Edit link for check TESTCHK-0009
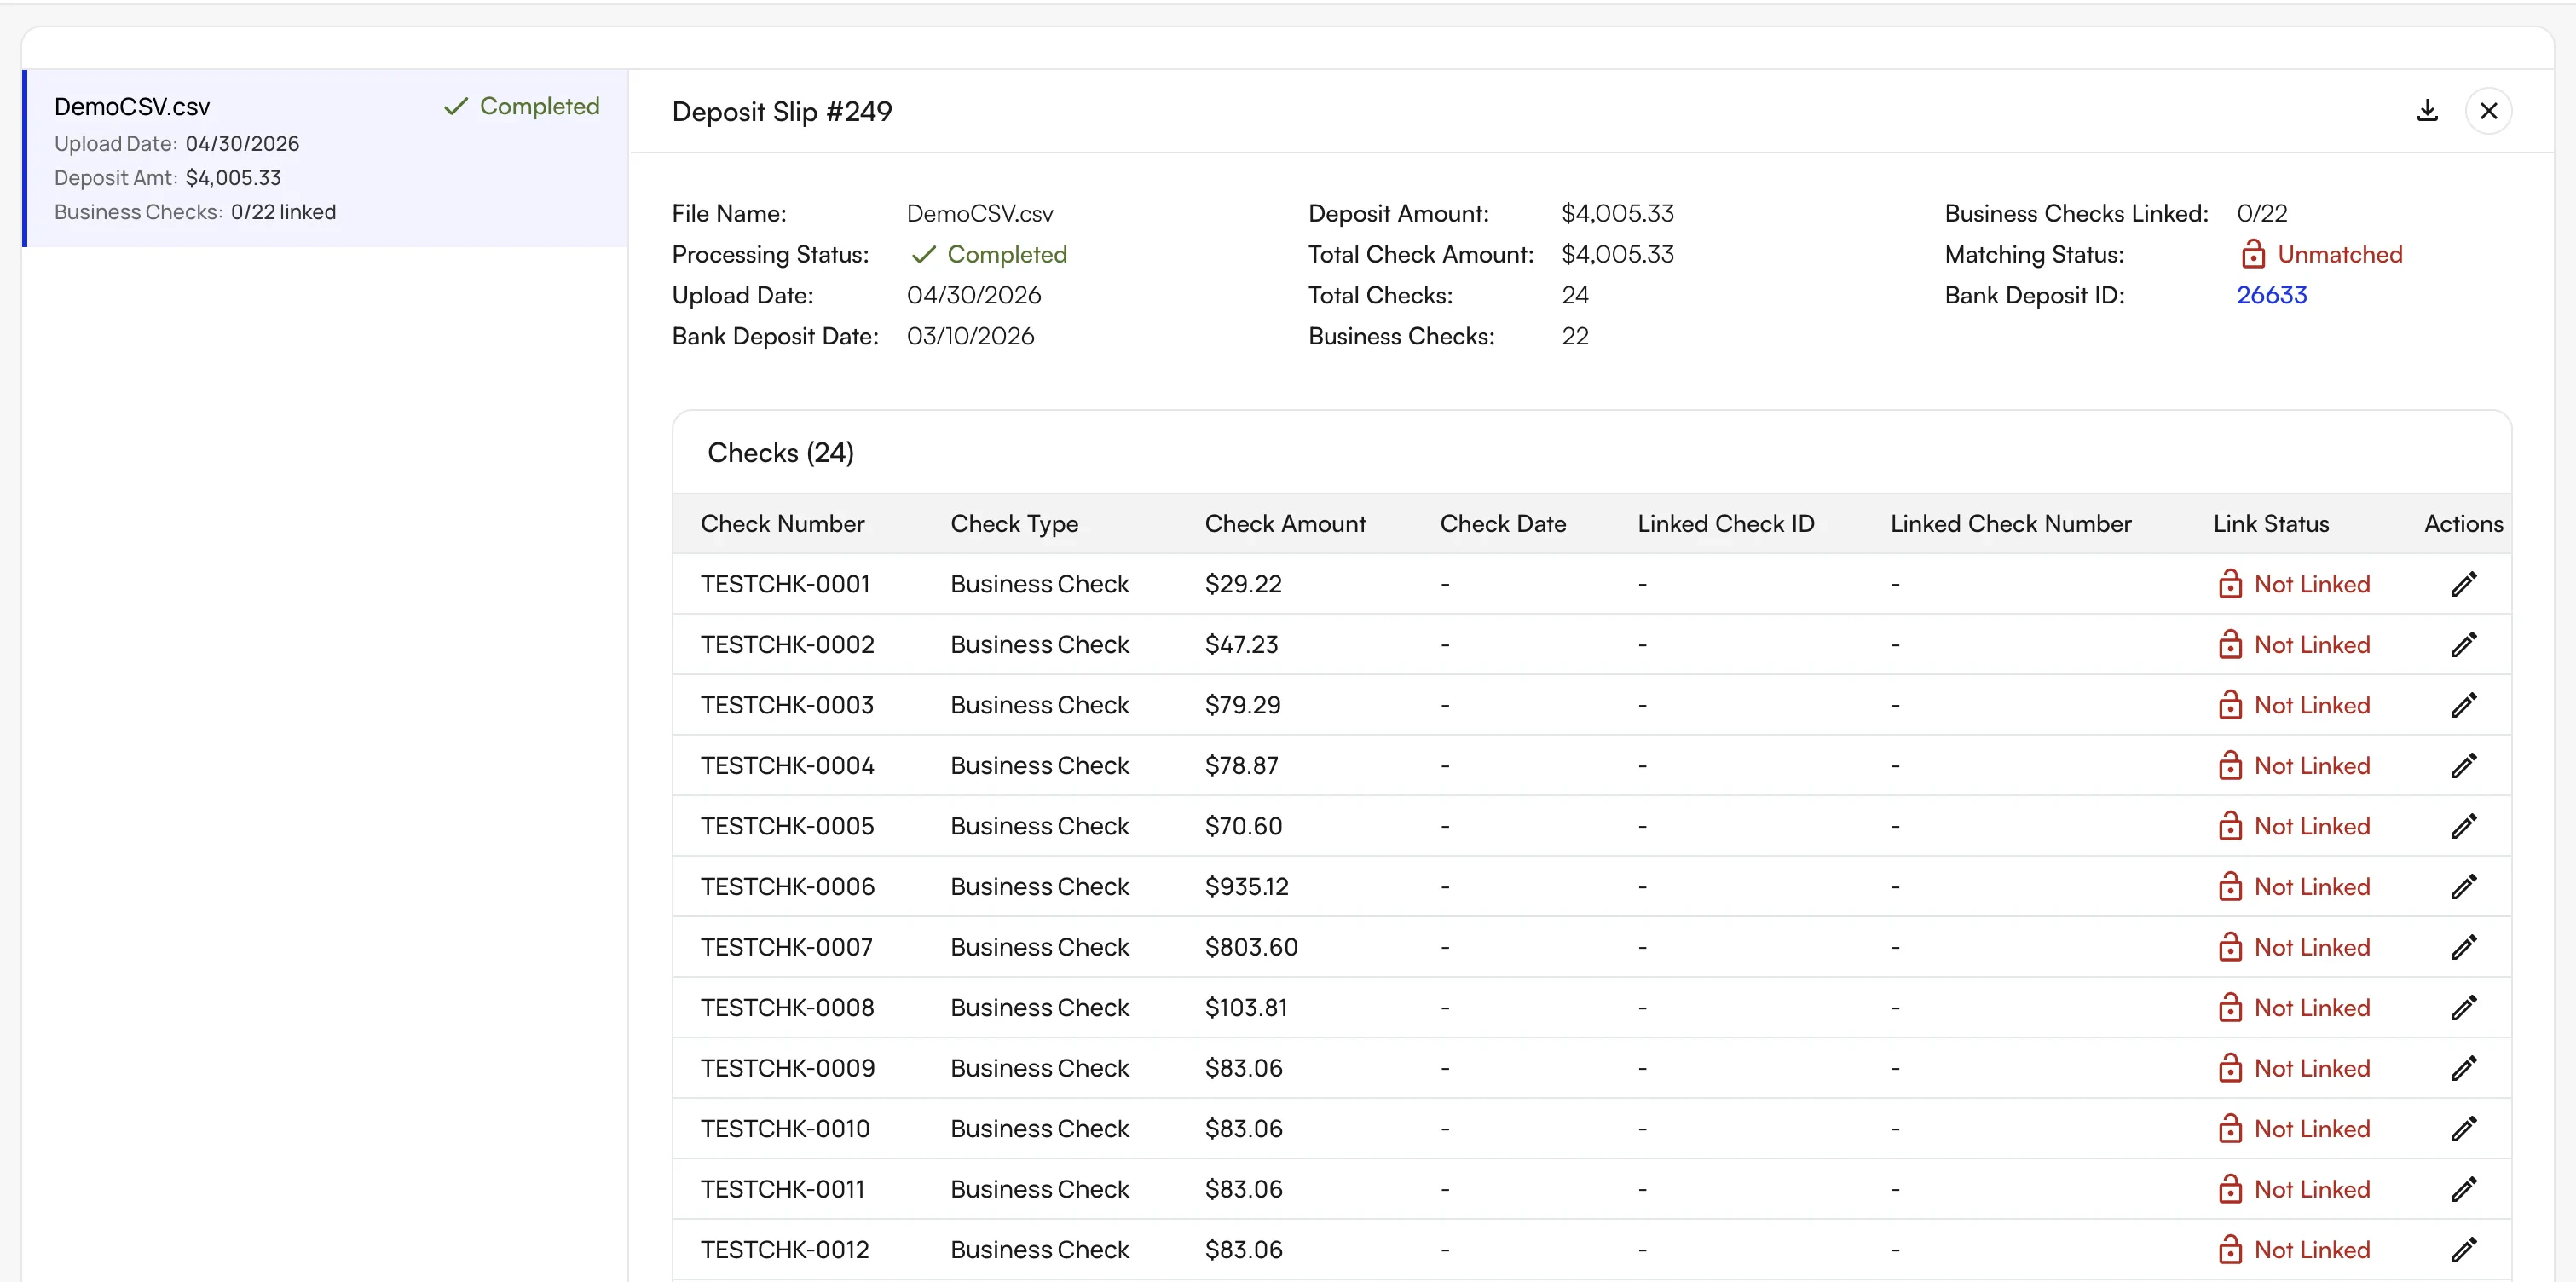The width and height of the screenshot is (2576, 1282). pos(2464,1068)
